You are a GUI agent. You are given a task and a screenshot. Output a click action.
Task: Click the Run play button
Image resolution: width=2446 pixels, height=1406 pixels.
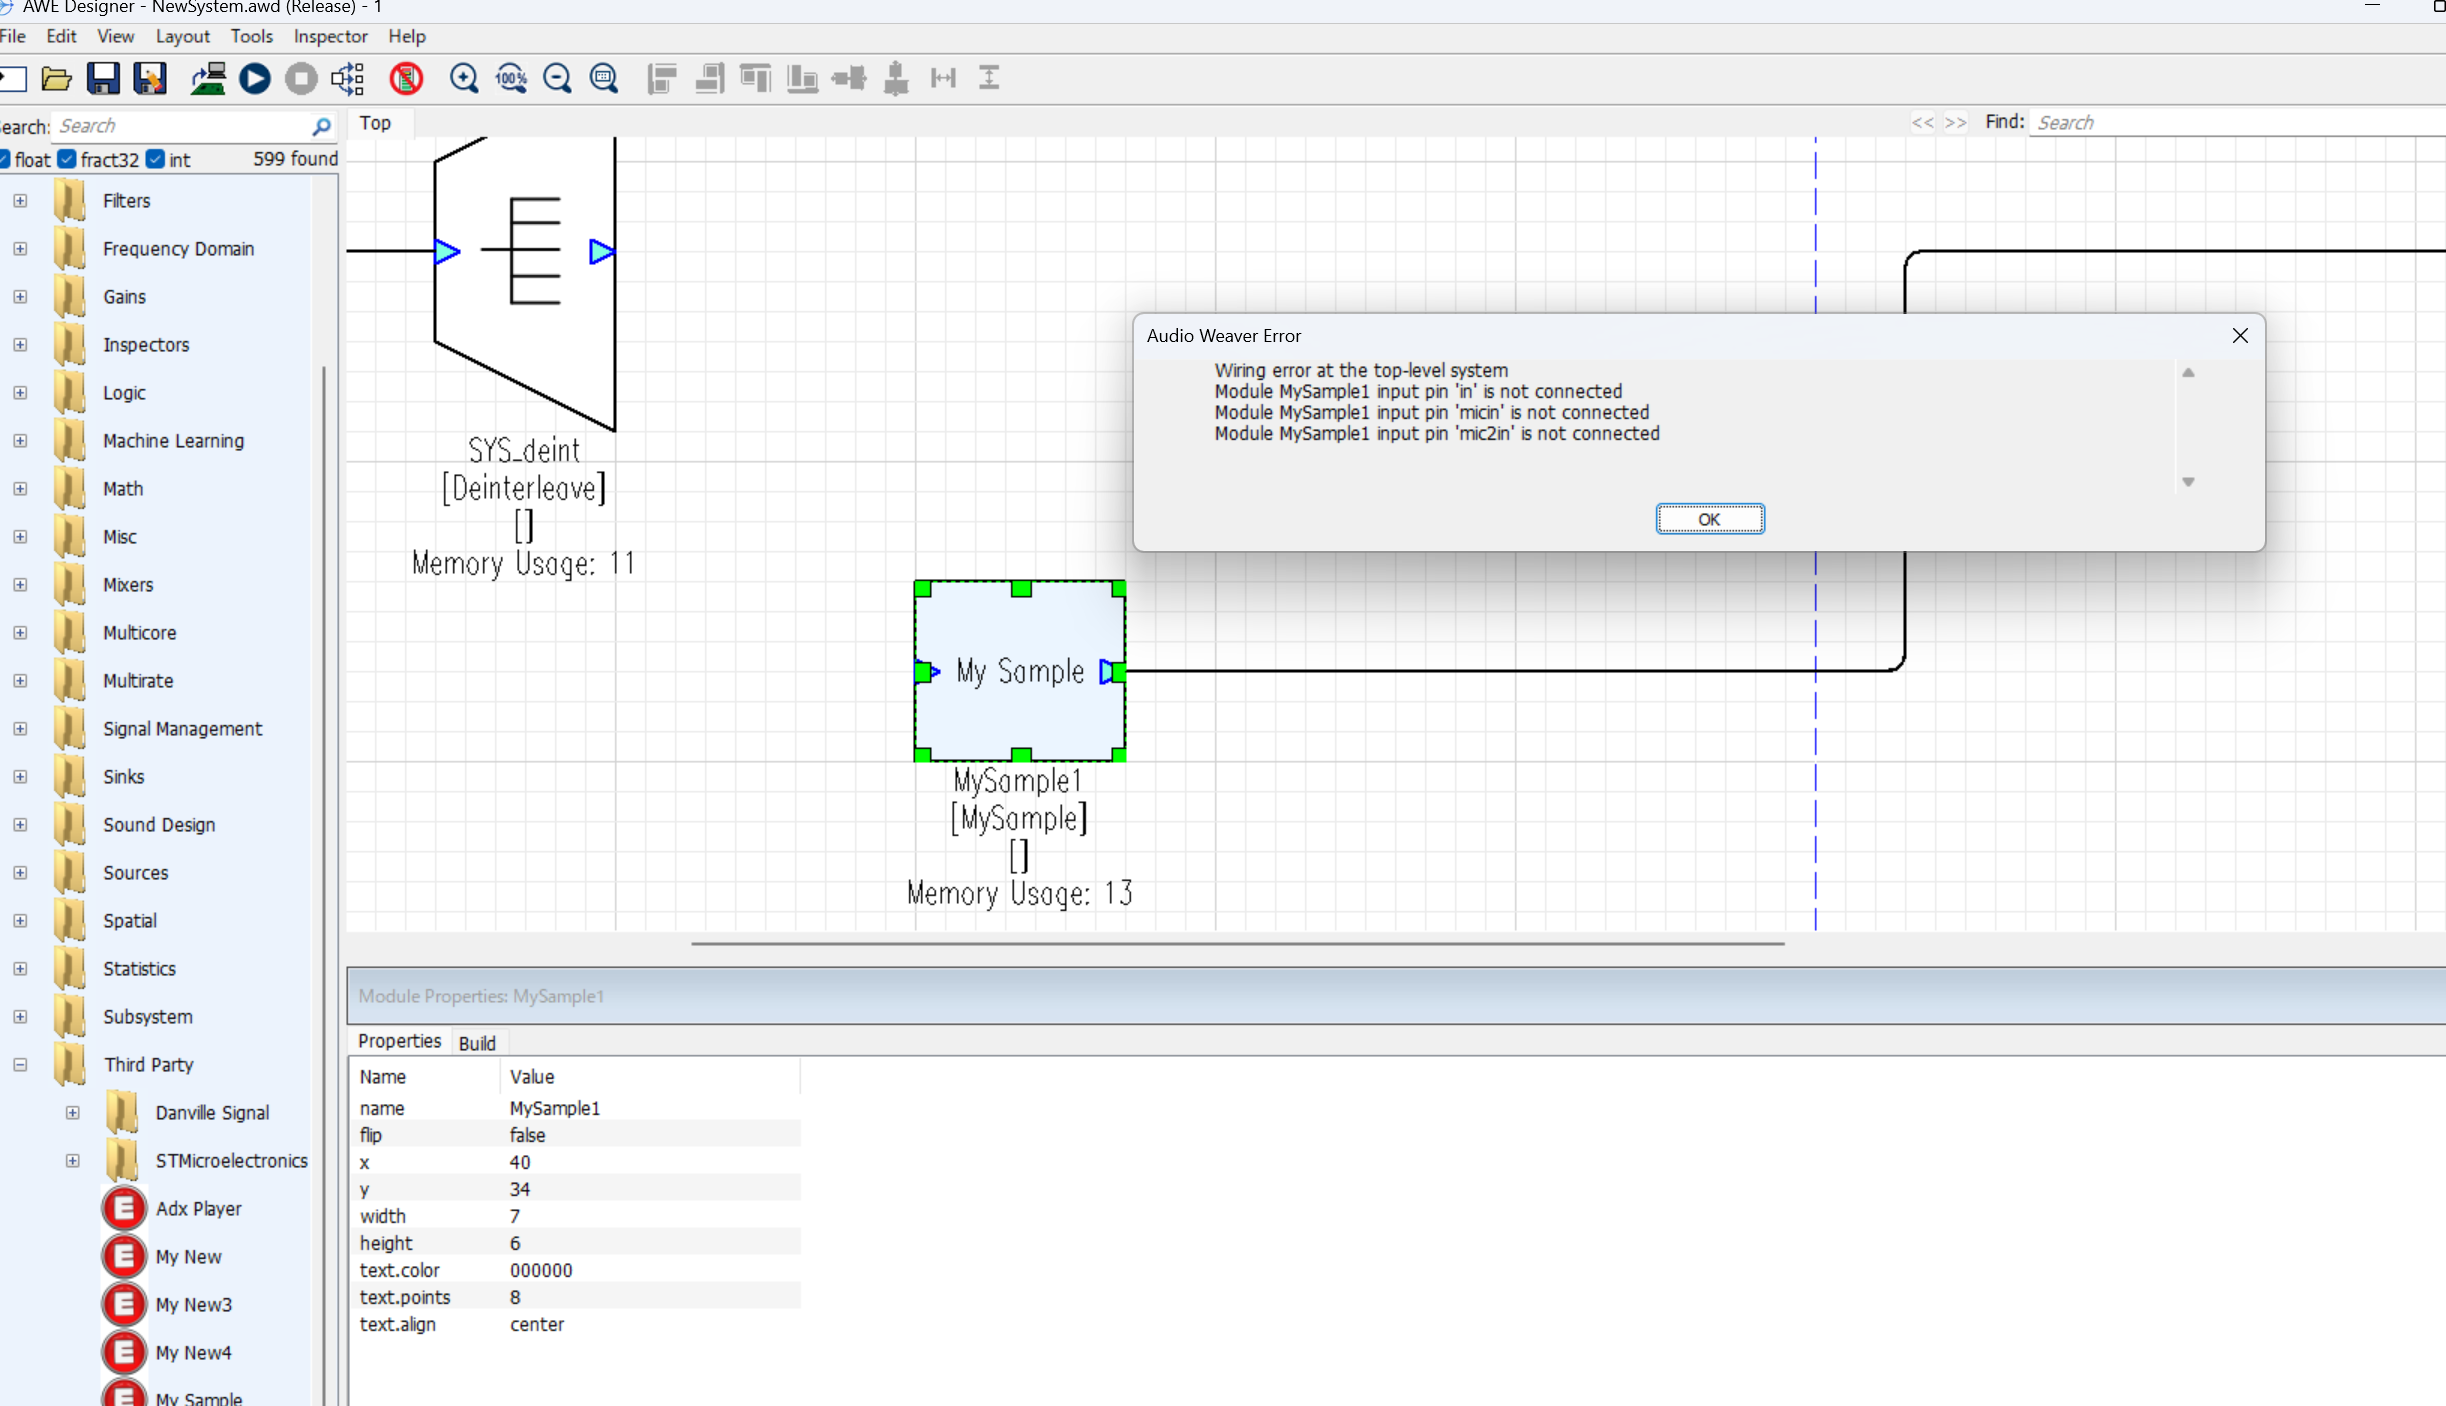coord(255,78)
